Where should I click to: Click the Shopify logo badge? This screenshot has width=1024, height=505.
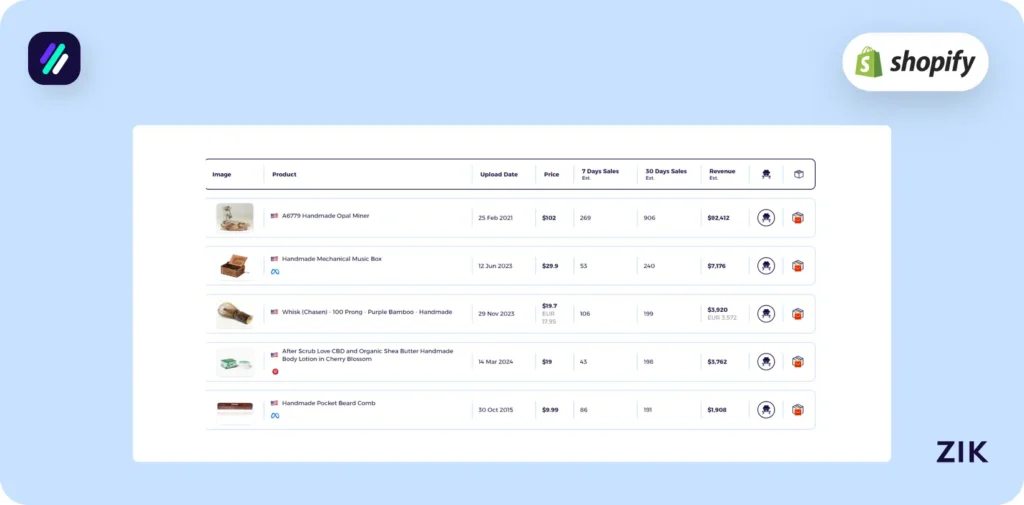915,62
